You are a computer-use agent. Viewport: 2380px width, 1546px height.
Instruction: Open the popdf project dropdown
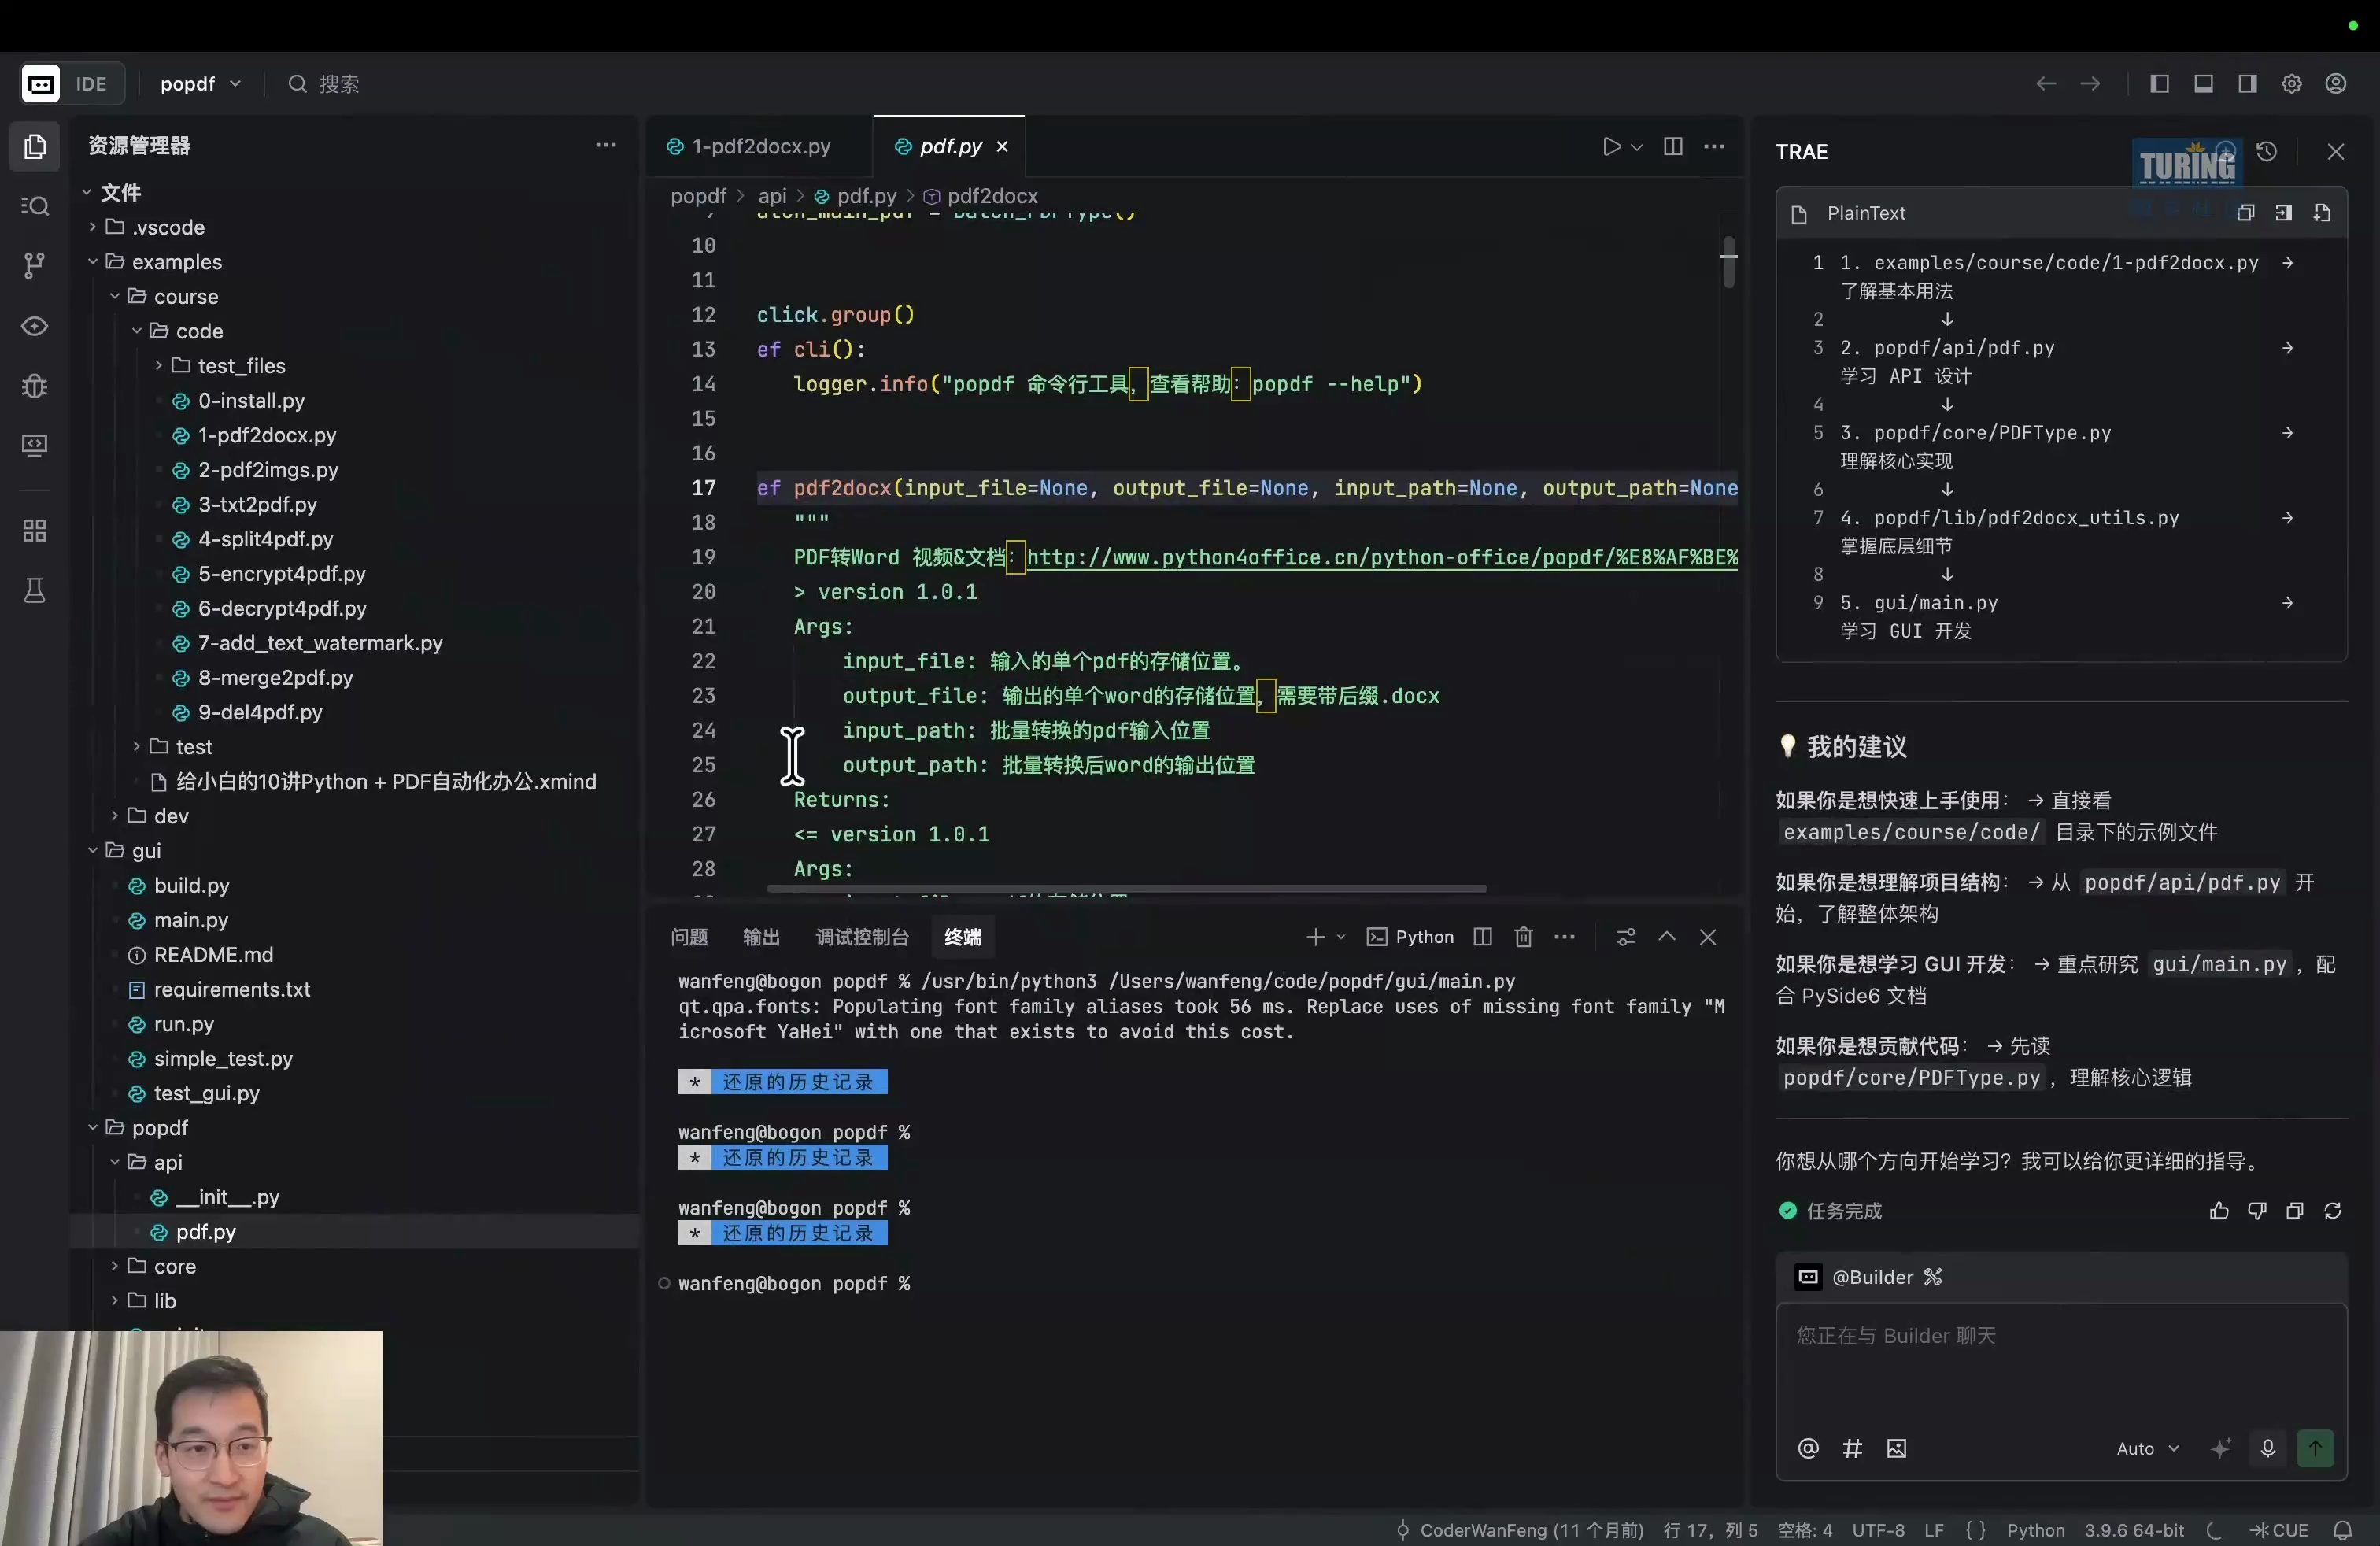click(201, 84)
